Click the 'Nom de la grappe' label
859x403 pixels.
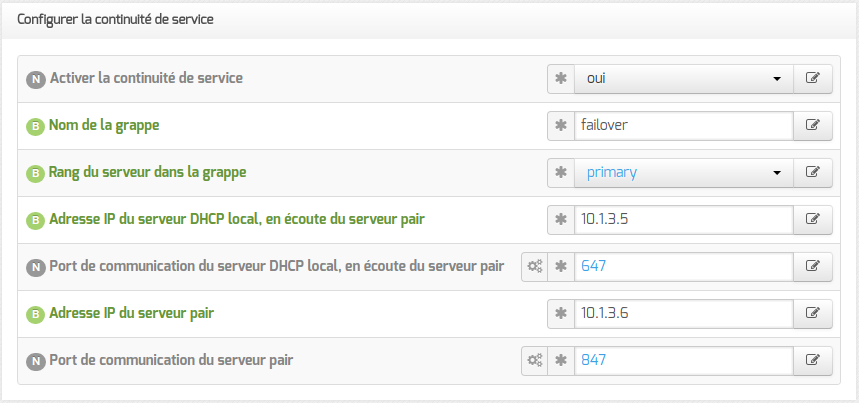tap(104, 125)
